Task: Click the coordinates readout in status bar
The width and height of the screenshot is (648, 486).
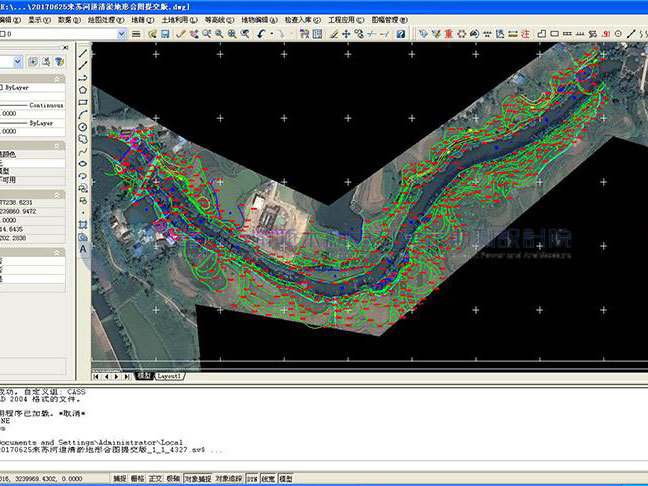Action: [x=41, y=478]
